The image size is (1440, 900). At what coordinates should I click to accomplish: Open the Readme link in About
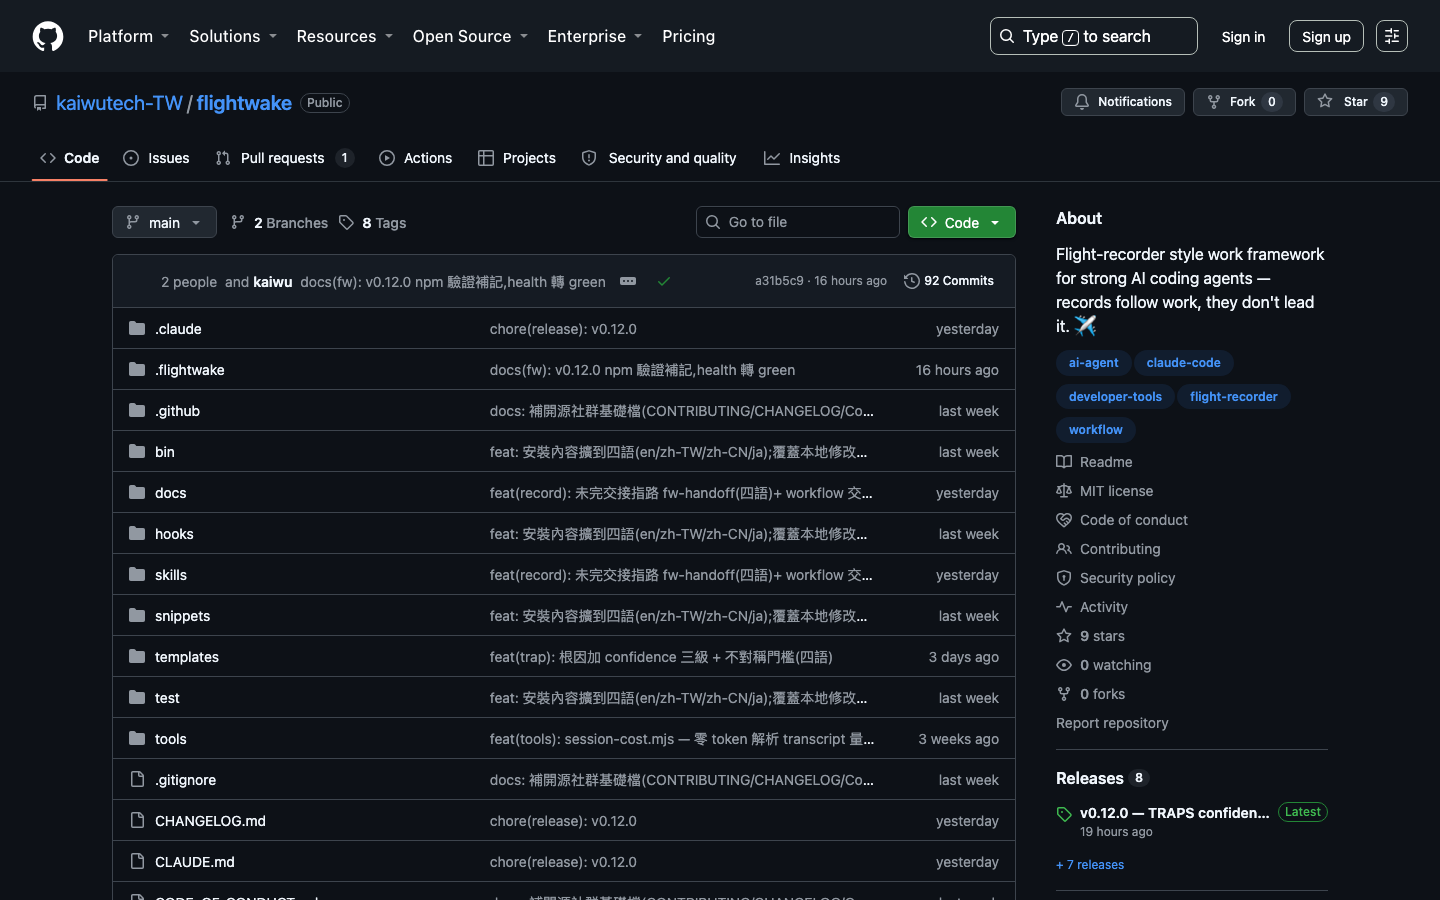(x=1095, y=462)
